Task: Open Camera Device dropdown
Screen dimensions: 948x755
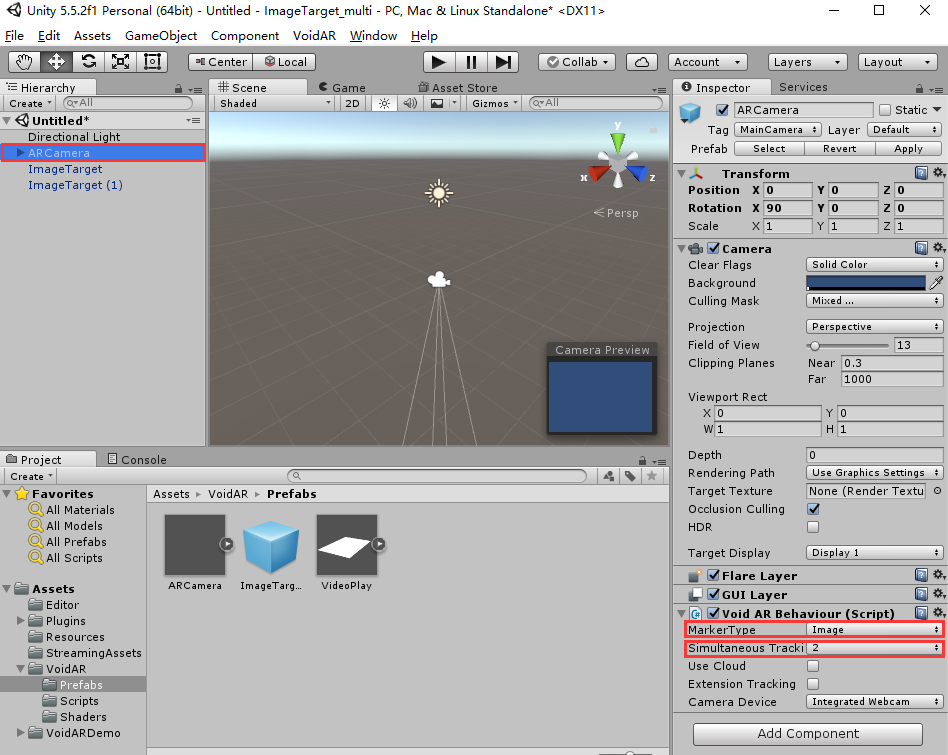Action: 874,702
